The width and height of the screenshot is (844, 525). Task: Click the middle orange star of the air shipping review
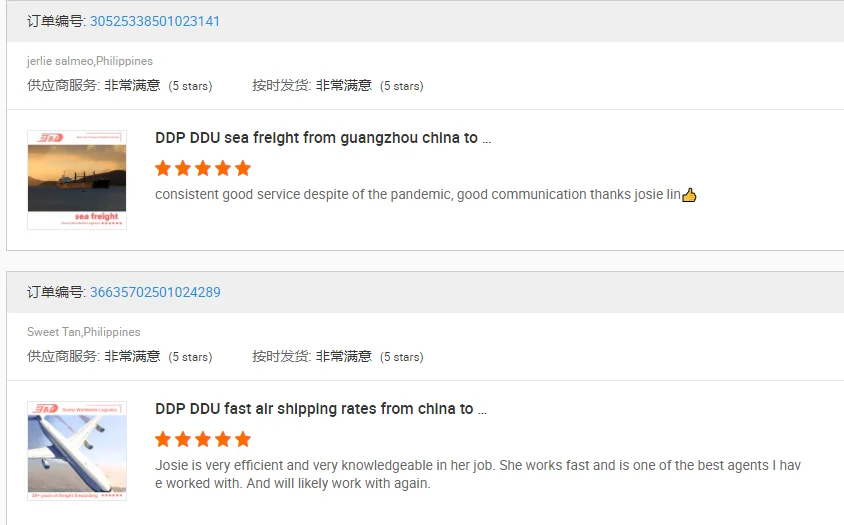203,439
